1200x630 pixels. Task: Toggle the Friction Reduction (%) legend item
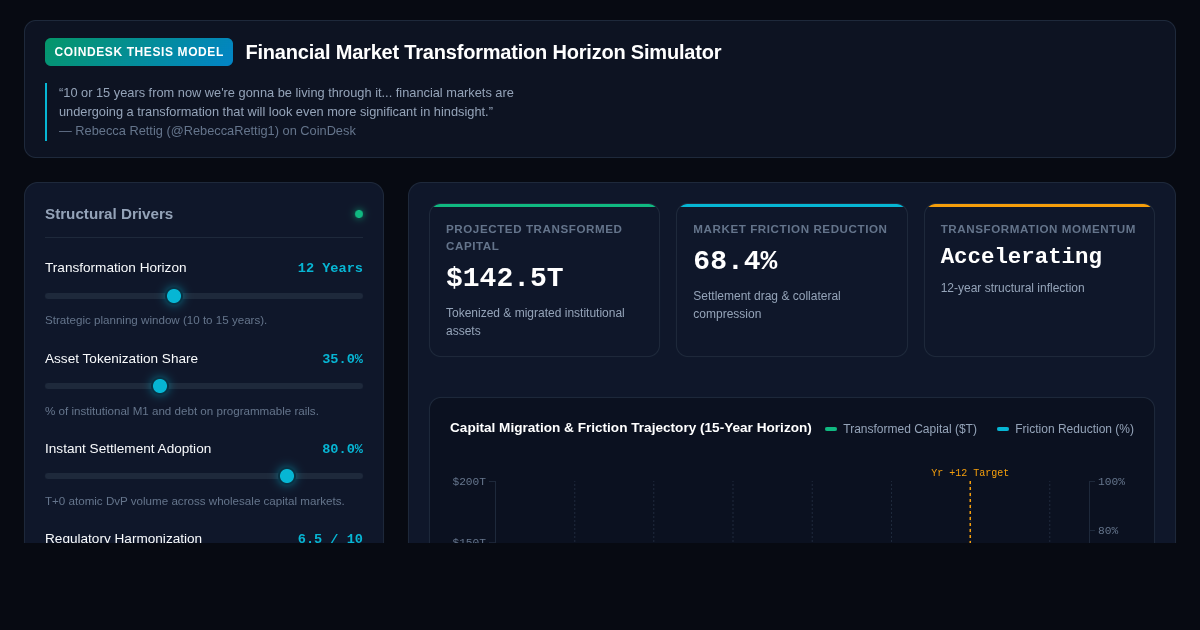point(1065,429)
